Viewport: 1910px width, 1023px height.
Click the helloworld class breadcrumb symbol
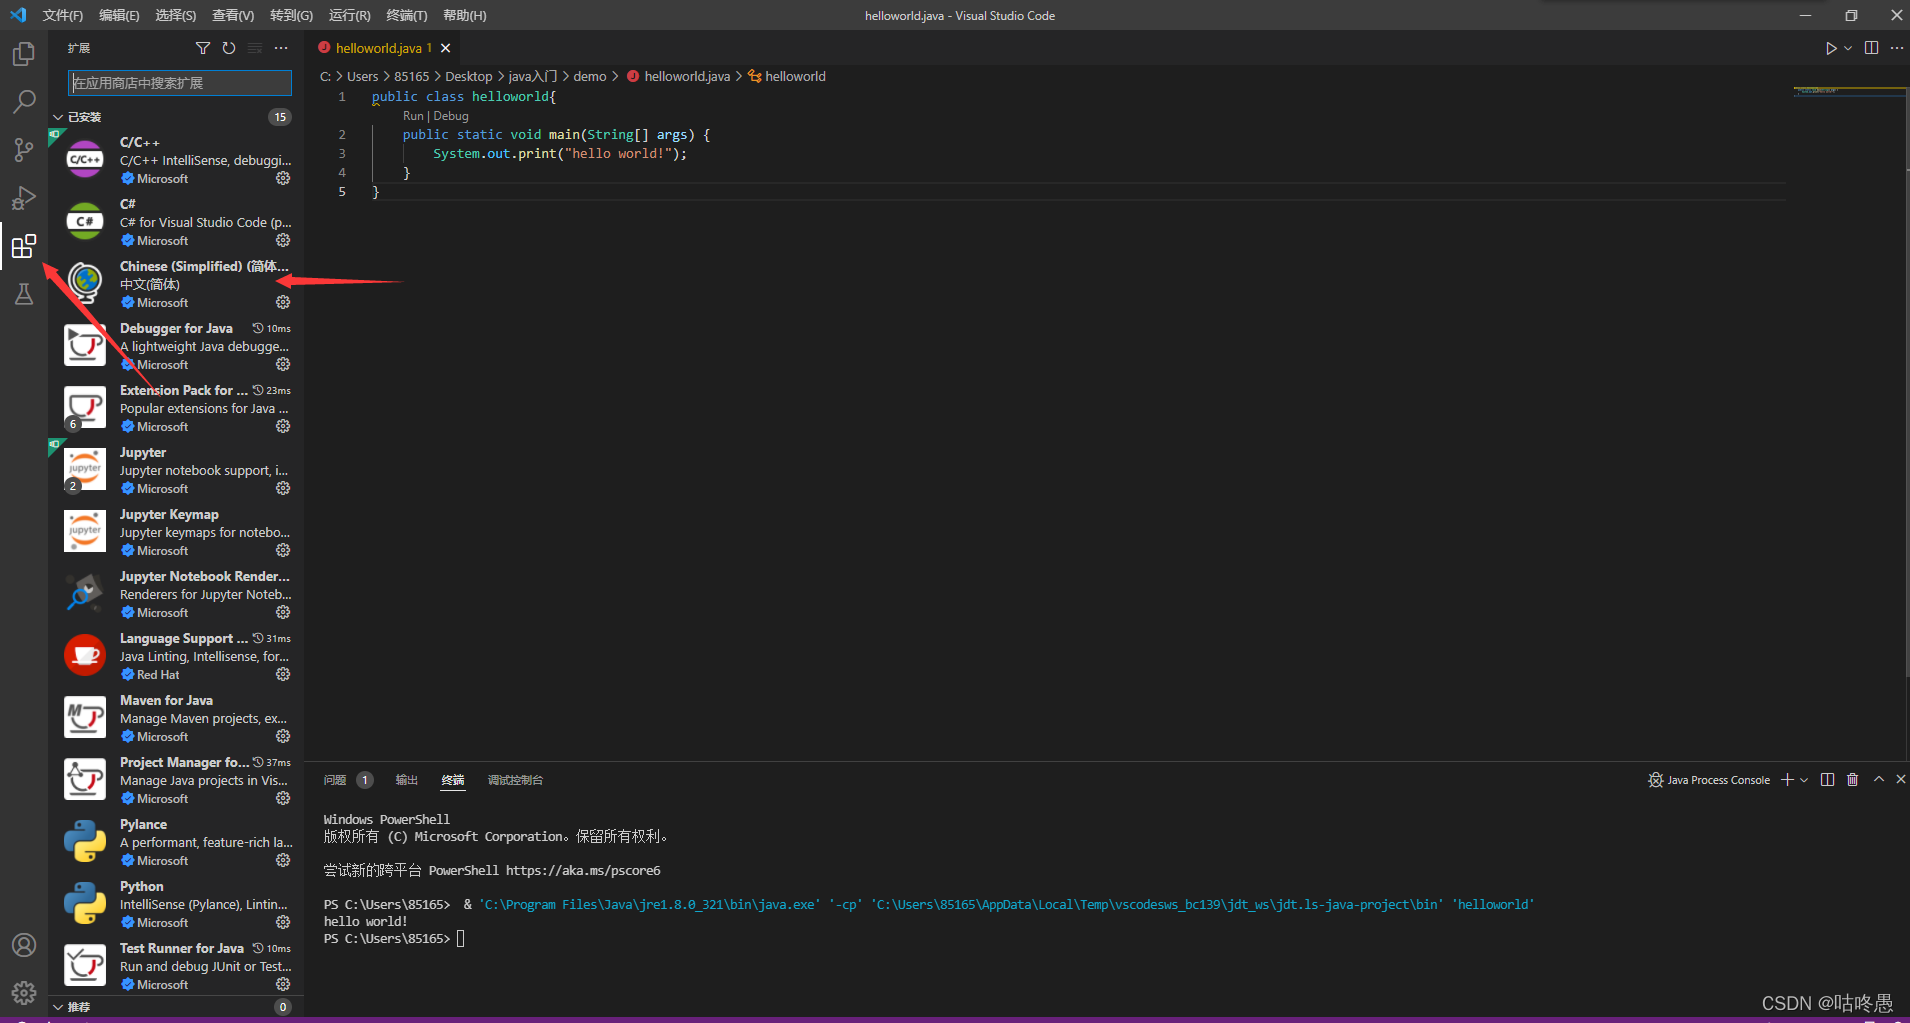[x=787, y=76]
